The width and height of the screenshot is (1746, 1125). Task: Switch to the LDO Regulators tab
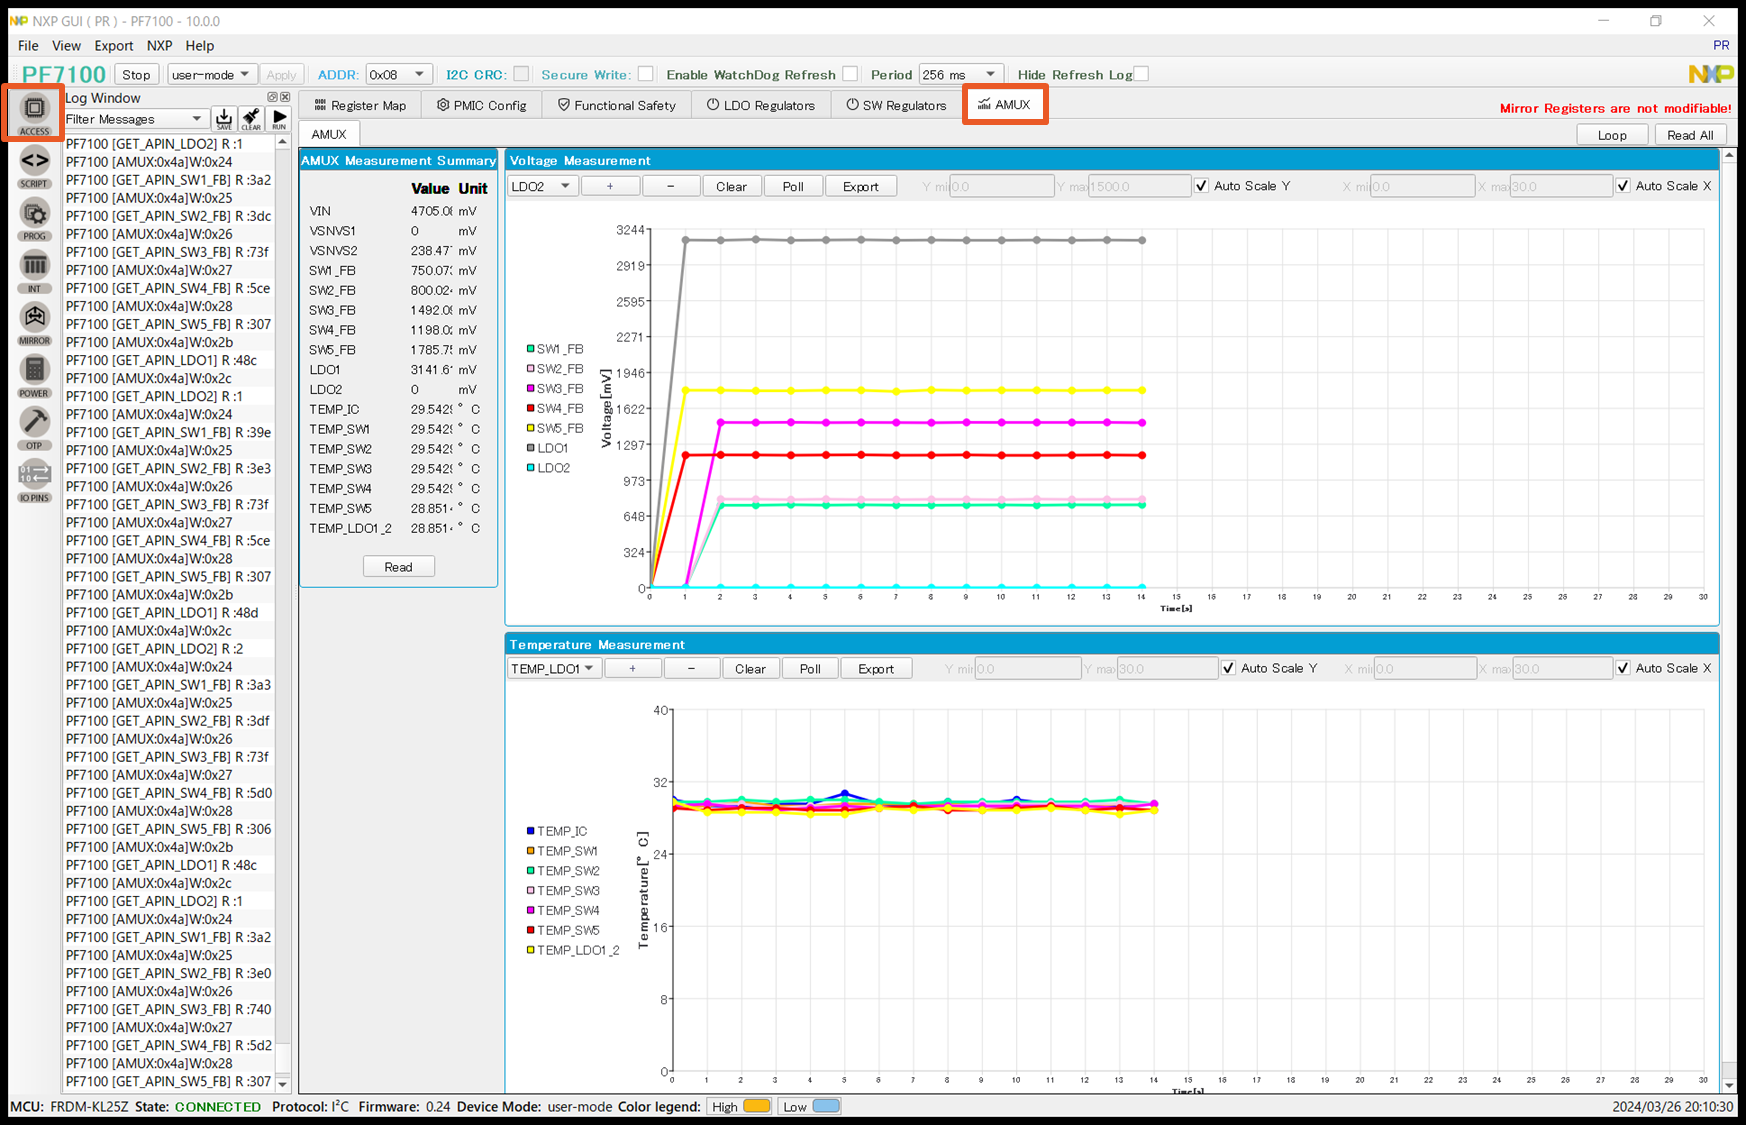(x=760, y=105)
